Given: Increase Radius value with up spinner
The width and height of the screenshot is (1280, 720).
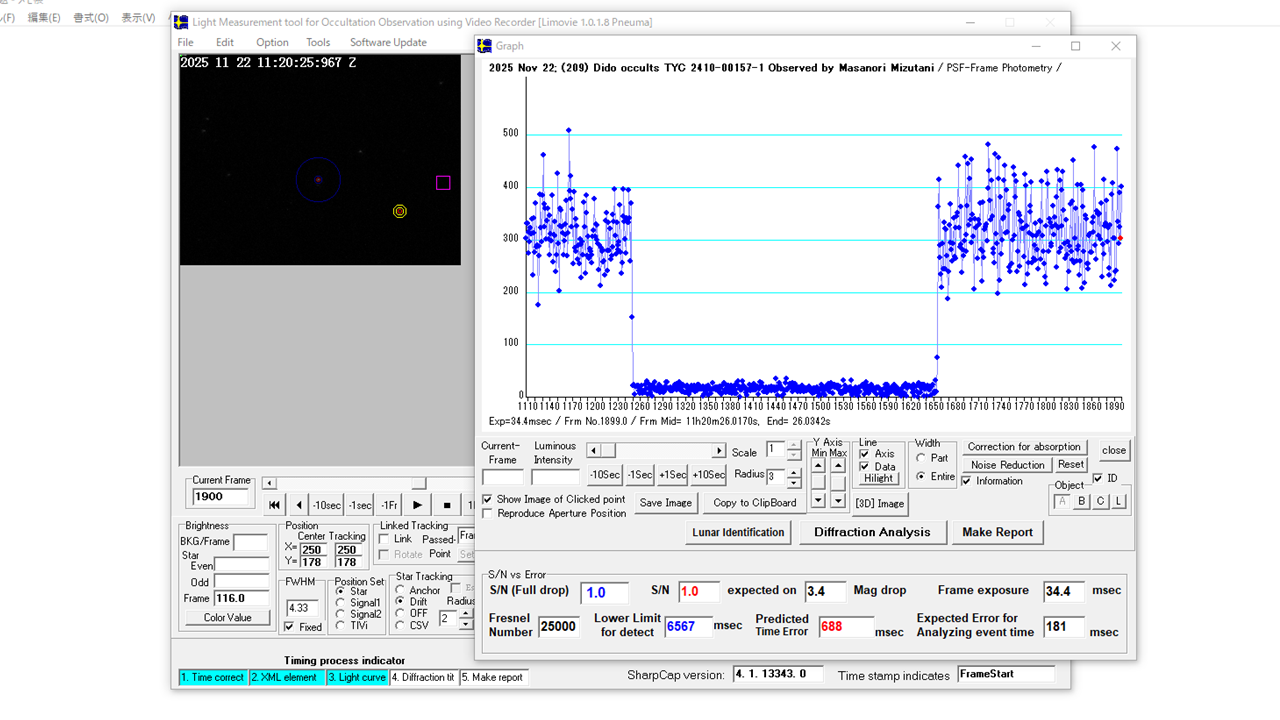Looking at the screenshot, I should pos(794,471).
